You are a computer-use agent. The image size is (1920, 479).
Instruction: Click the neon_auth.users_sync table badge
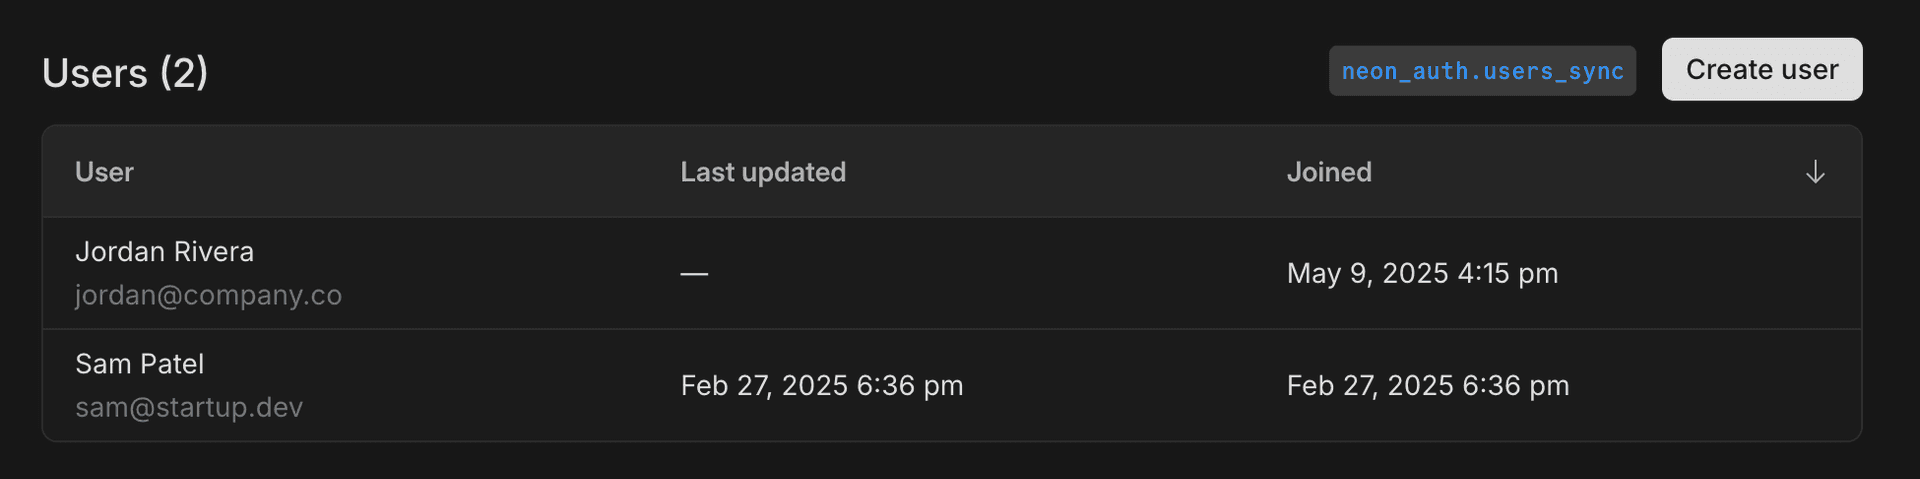point(1482,71)
